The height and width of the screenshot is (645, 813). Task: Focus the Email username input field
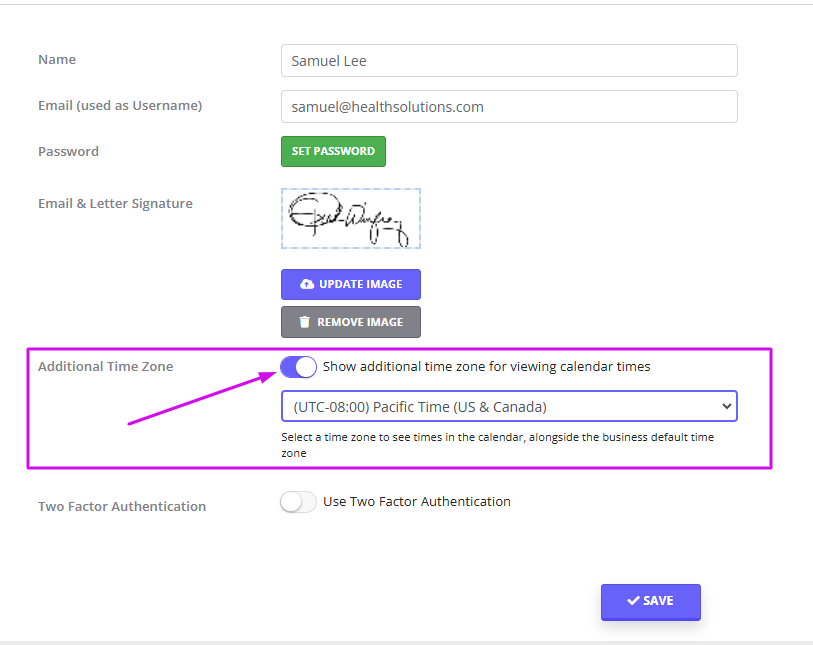[509, 107]
